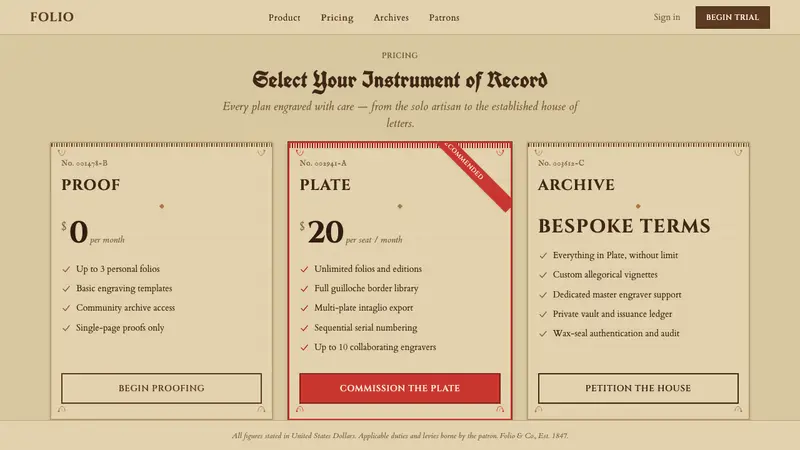Click the Multi-plate intaglio export text
Viewport: 800px width, 450px height.
click(364, 308)
